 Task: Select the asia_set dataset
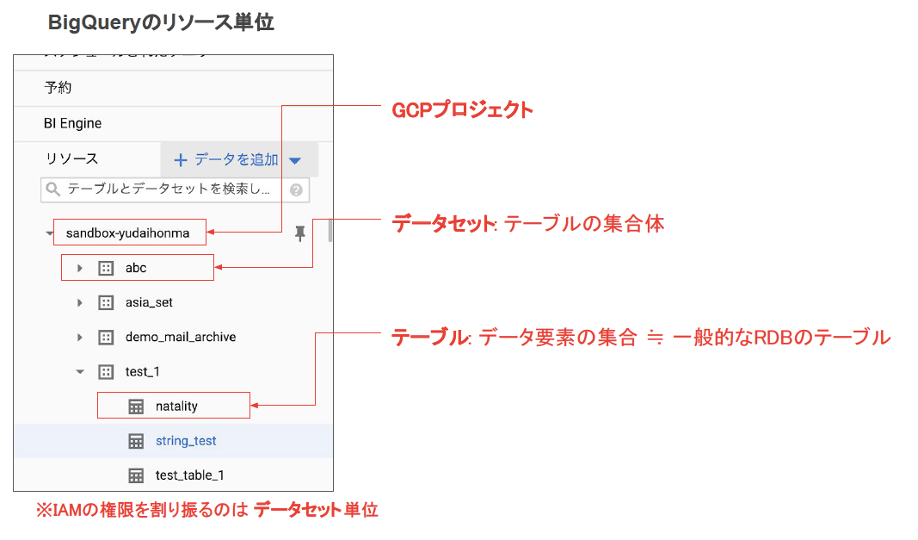point(149,303)
